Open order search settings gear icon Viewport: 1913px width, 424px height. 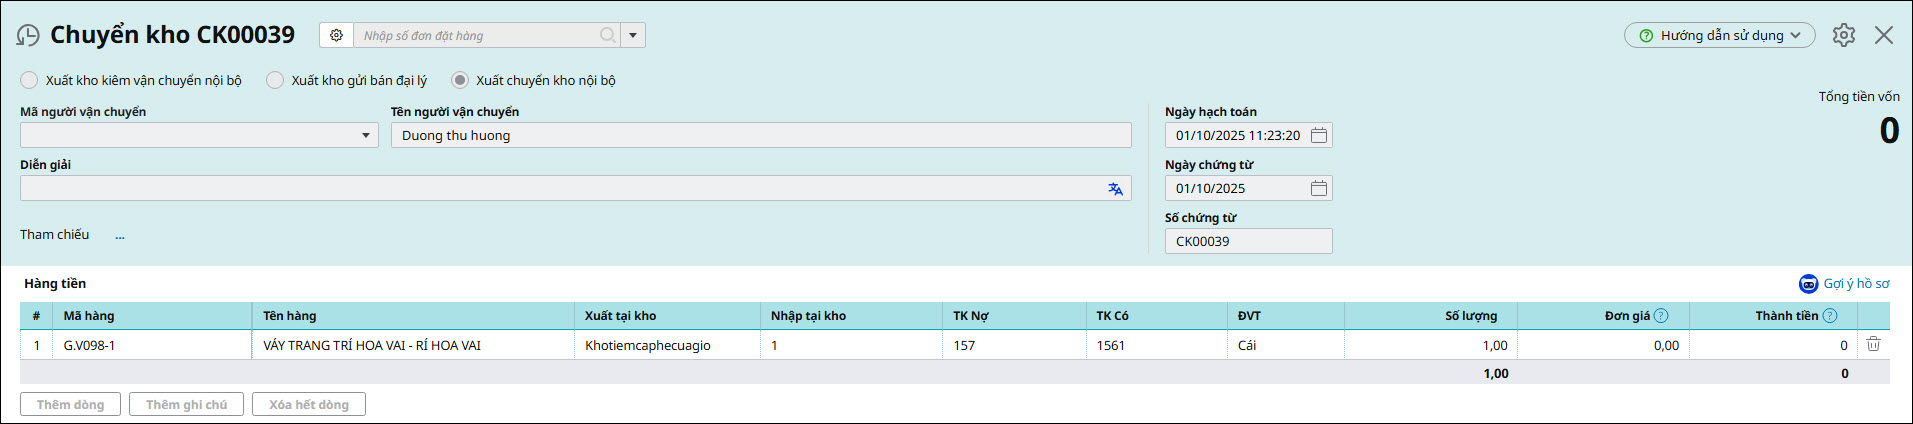tap(337, 35)
